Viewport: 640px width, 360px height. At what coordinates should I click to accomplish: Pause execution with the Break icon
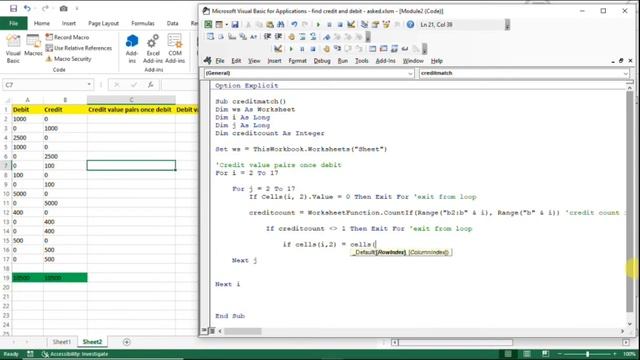pos(329,24)
